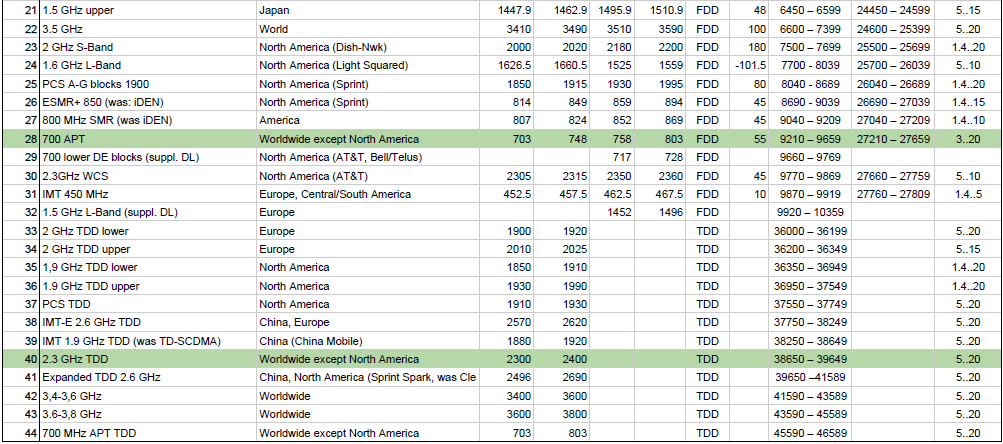Click the "1.4..5" bandwidth cell
Viewport: 1003px width, 444px height.
coord(966,194)
